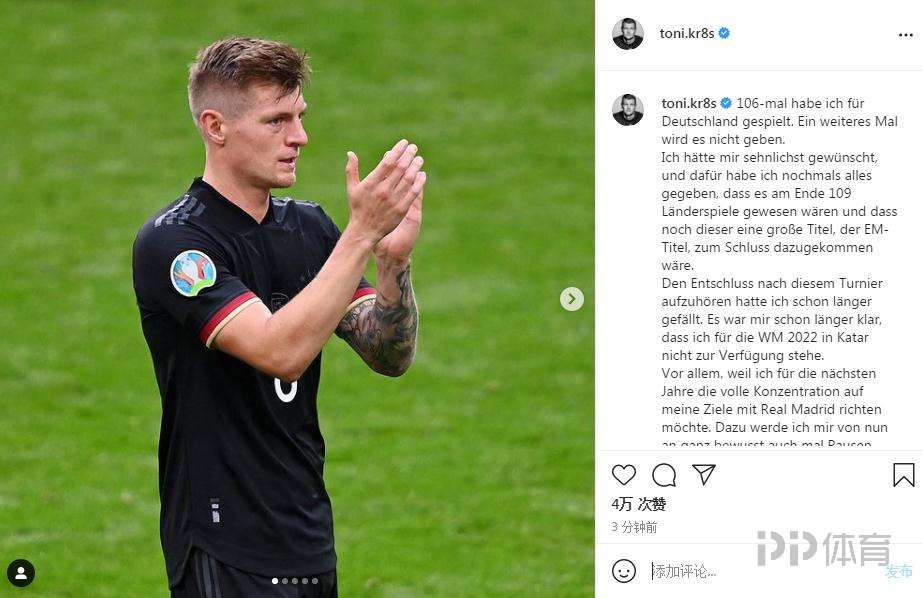Click the avatar beside the caption text
The height and width of the screenshot is (598, 923).
[627, 109]
